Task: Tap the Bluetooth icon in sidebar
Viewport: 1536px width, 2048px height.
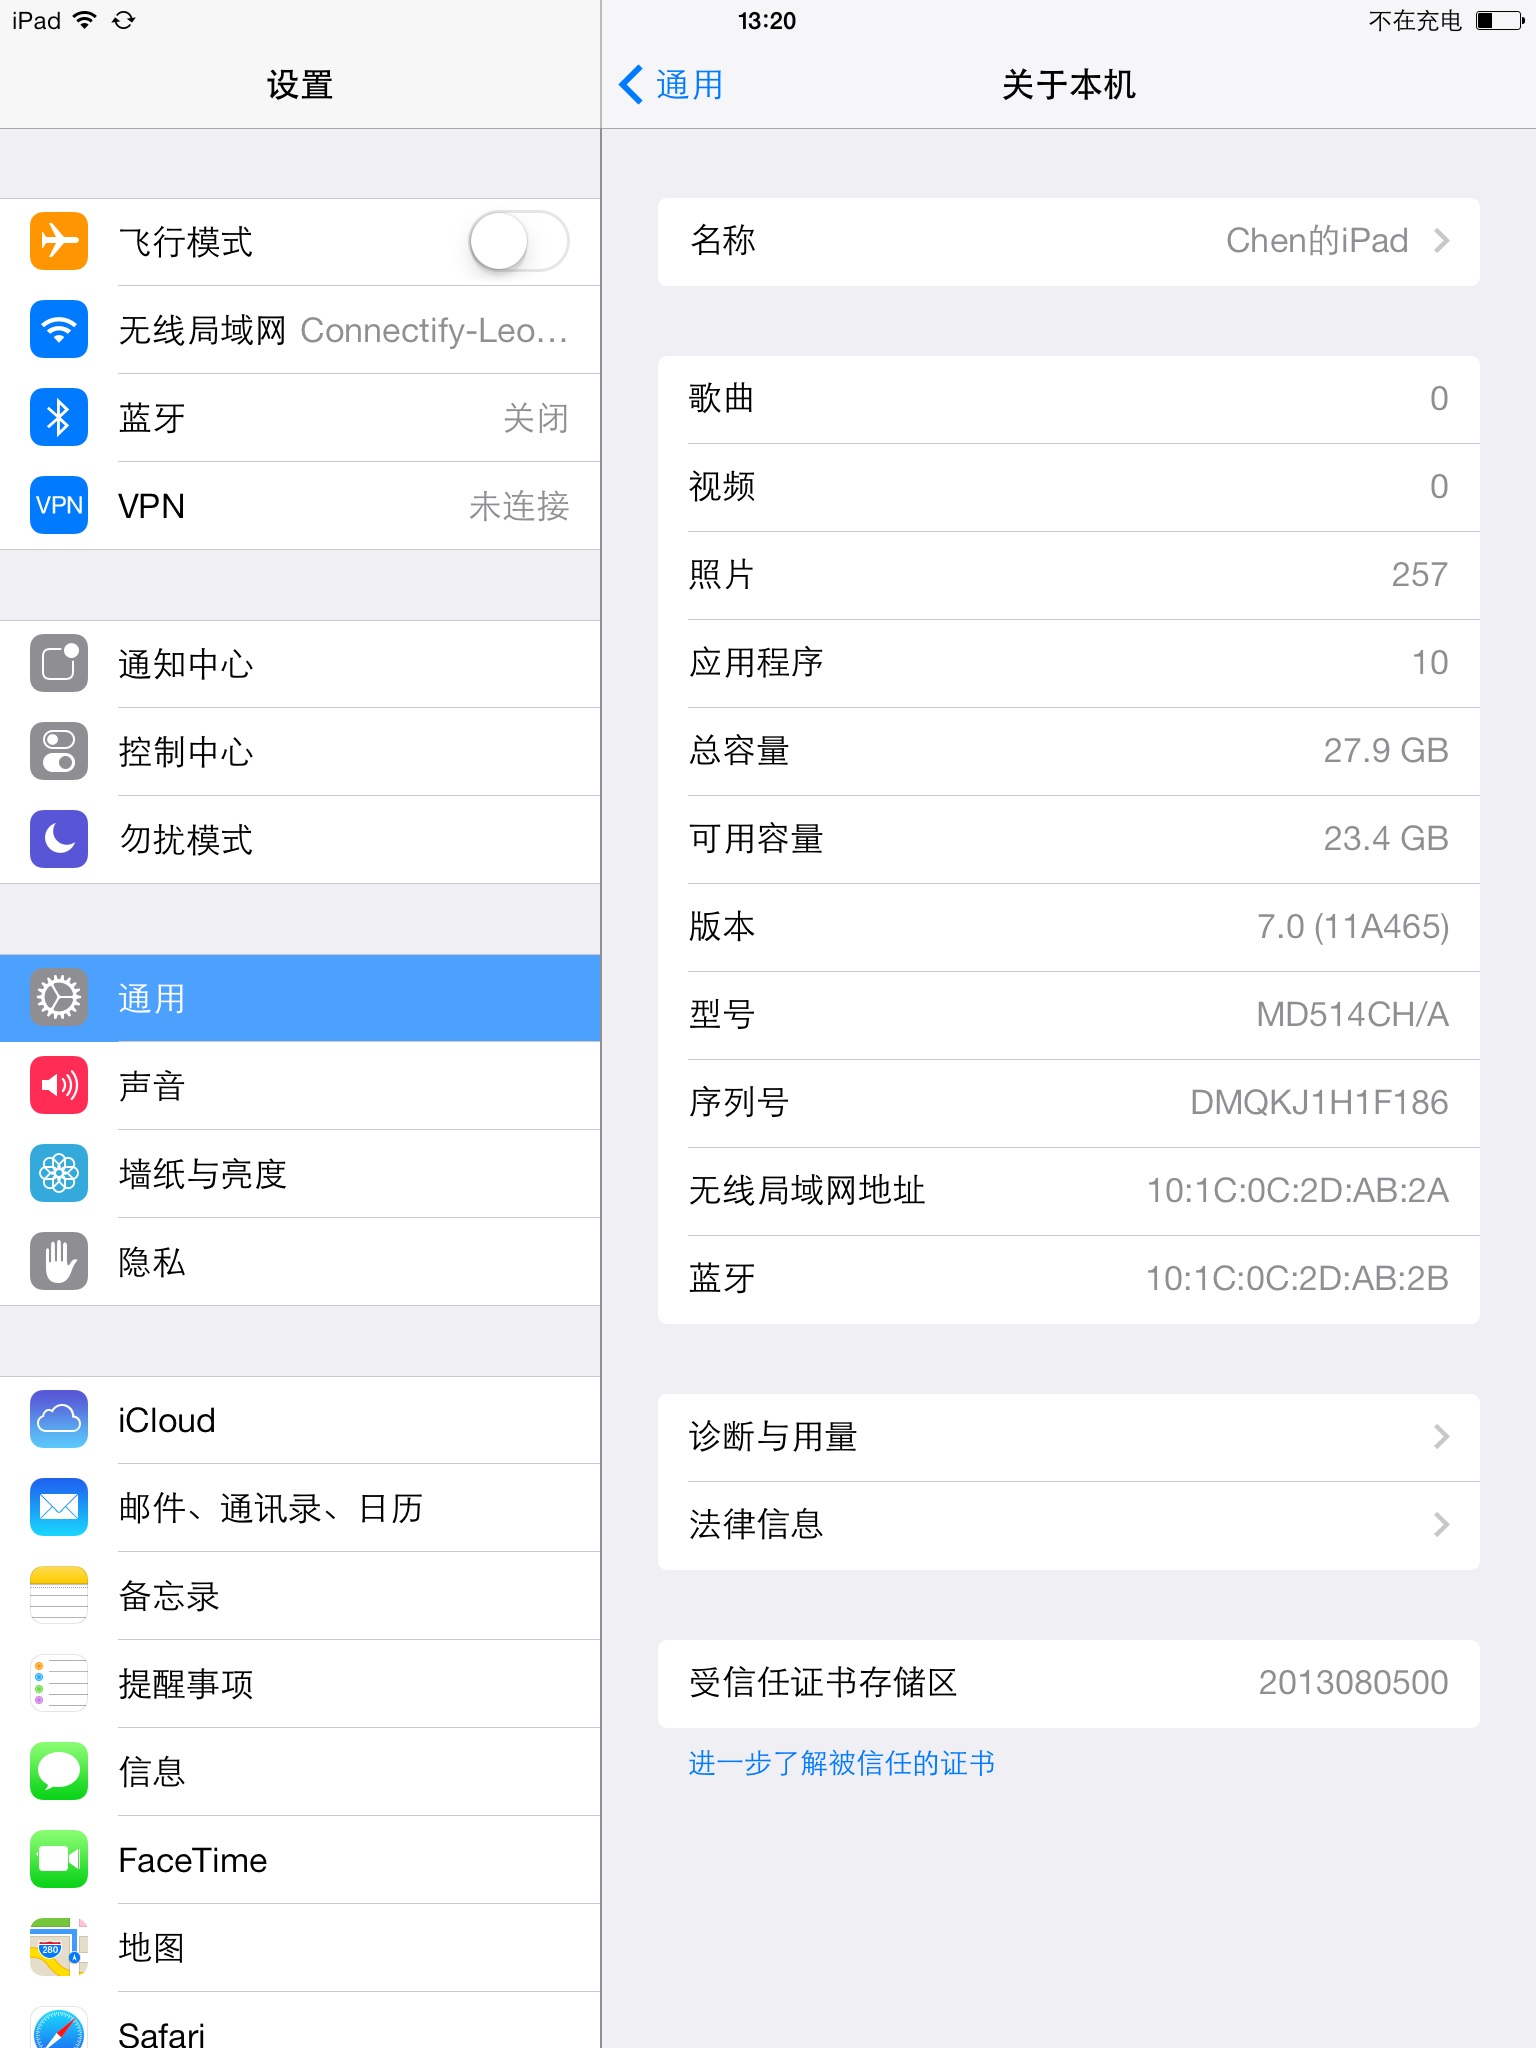Action: pyautogui.click(x=59, y=417)
